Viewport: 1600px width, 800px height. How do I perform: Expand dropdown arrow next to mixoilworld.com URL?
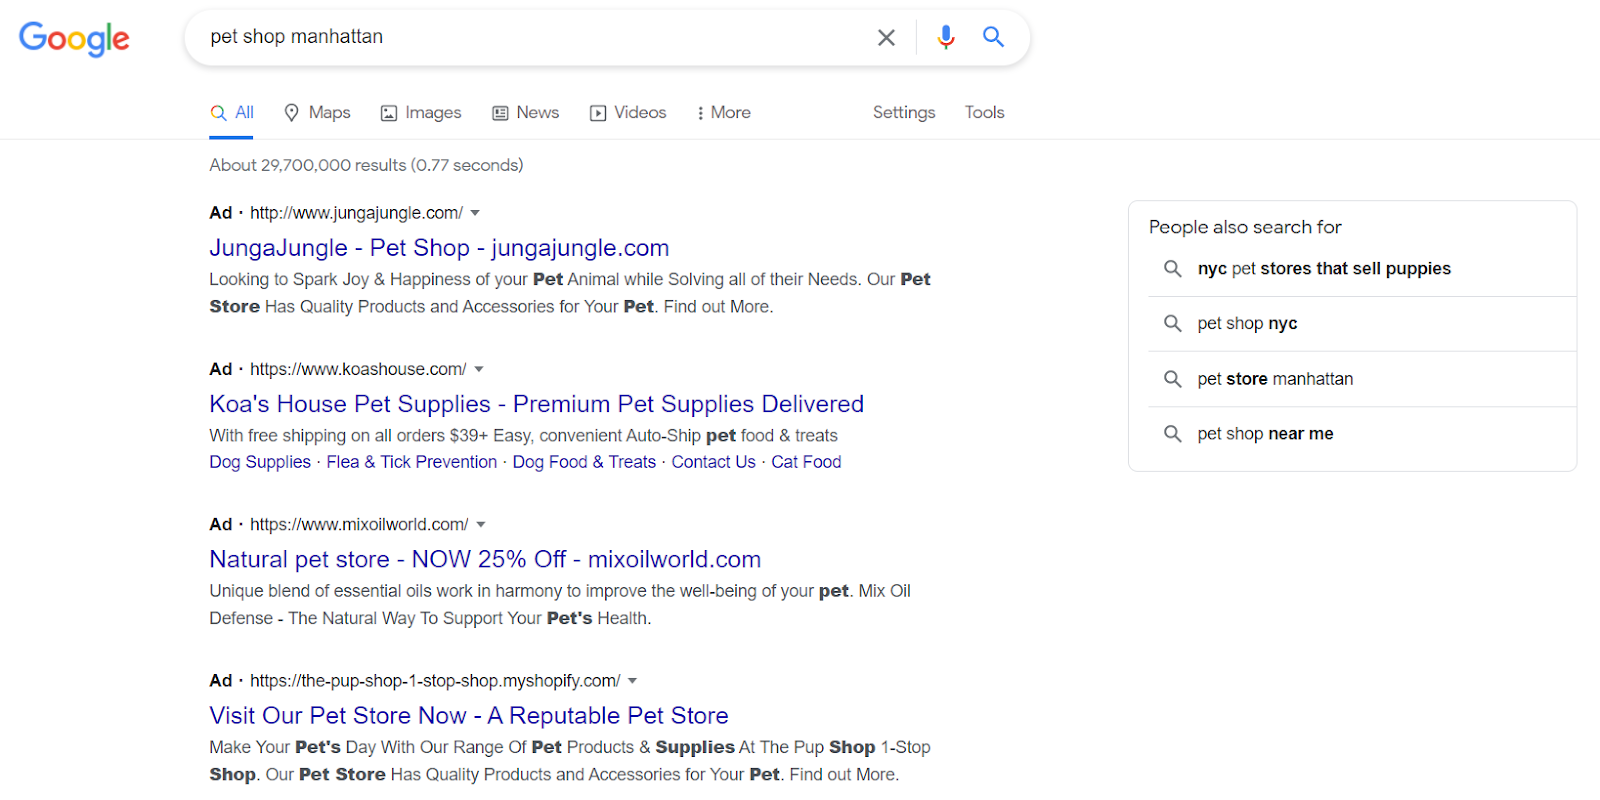[481, 525]
